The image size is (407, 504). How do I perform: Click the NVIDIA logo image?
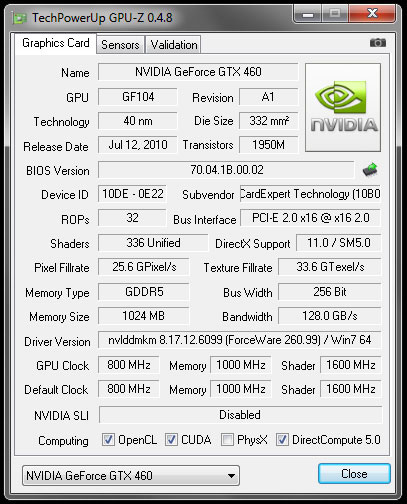[x=343, y=107]
